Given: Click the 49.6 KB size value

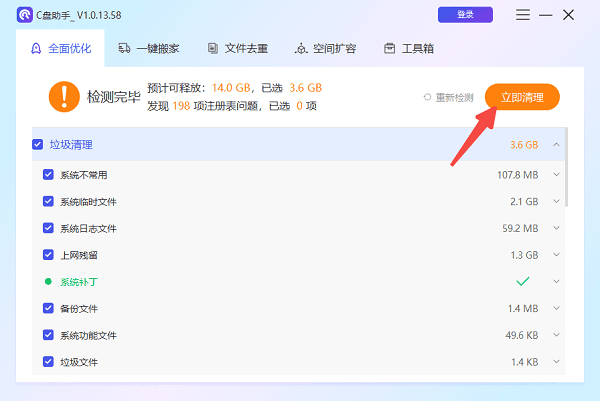Looking at the screenshot, I should (522, 335).
